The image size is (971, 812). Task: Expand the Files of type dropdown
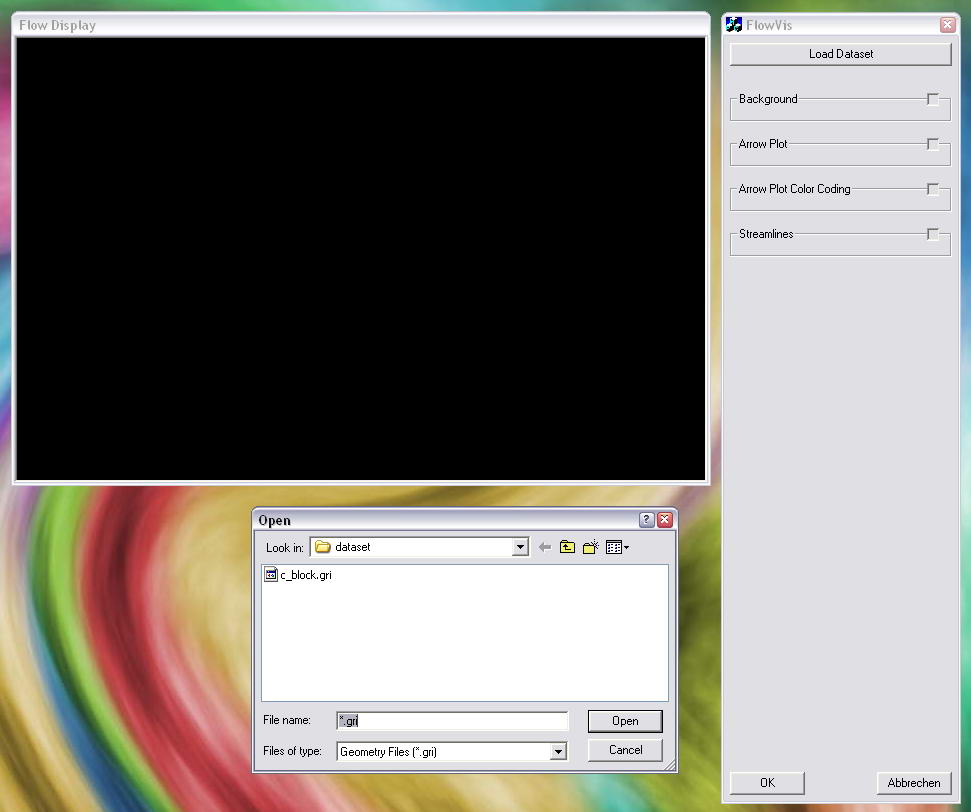[558, 751]
